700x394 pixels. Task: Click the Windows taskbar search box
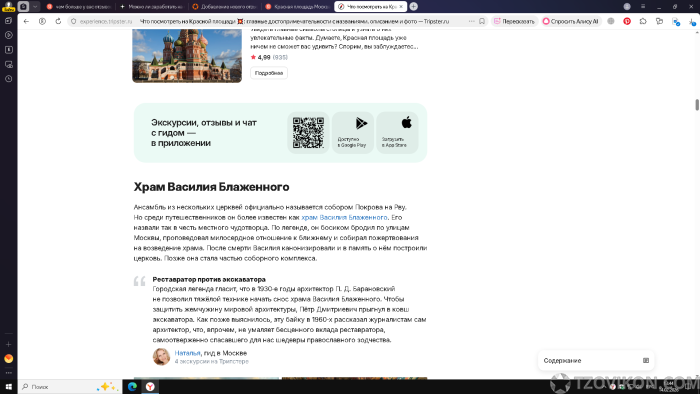[x=69, y=386]
